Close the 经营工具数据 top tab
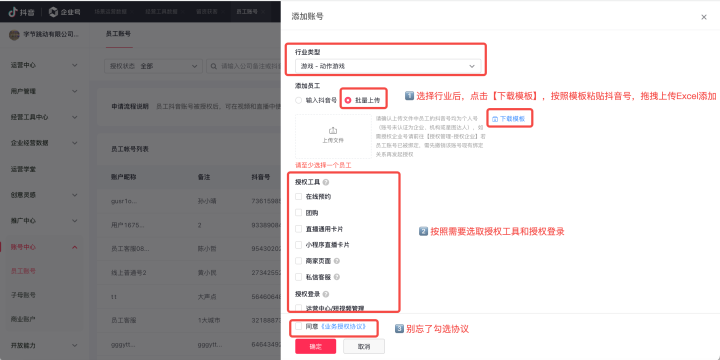The height and width of the screenshot is (360, 720). [183, 12]
